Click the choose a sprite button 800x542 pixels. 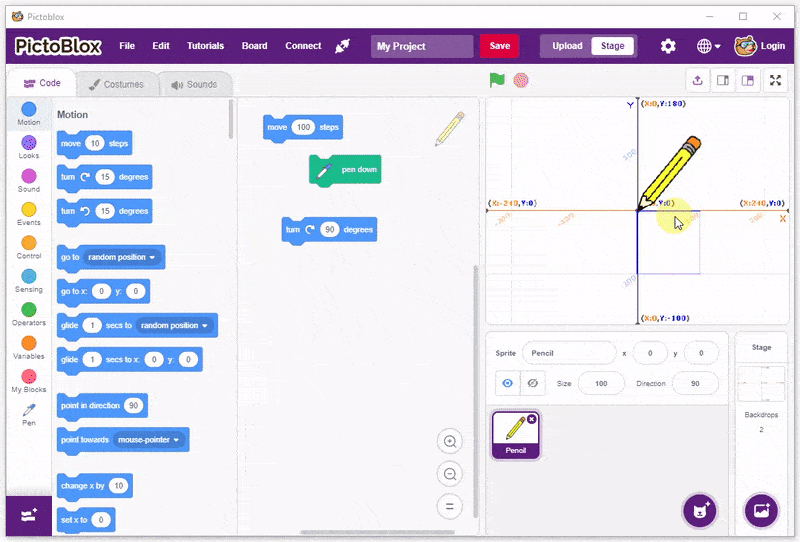(700, 510)
